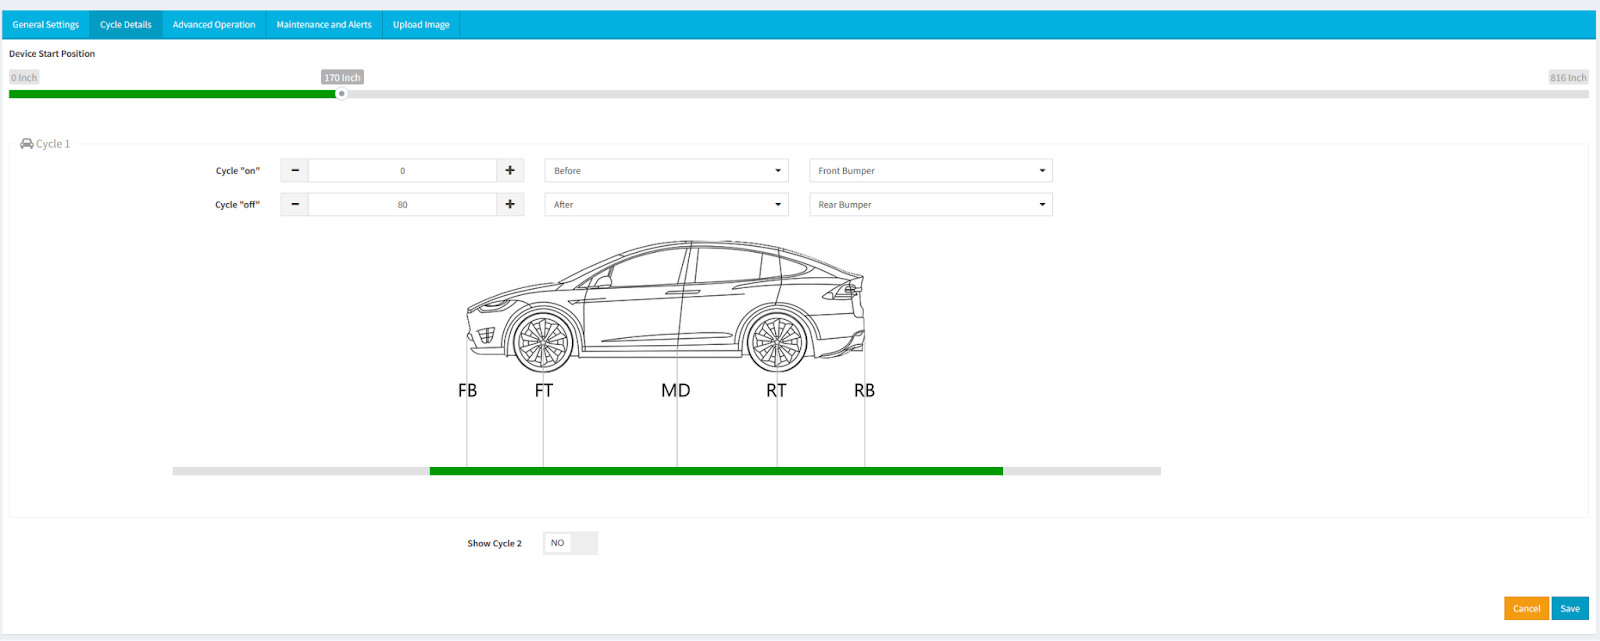1600x641 pixels.
Task: Open the Advanced Operation tab
Action: (214, 25)
